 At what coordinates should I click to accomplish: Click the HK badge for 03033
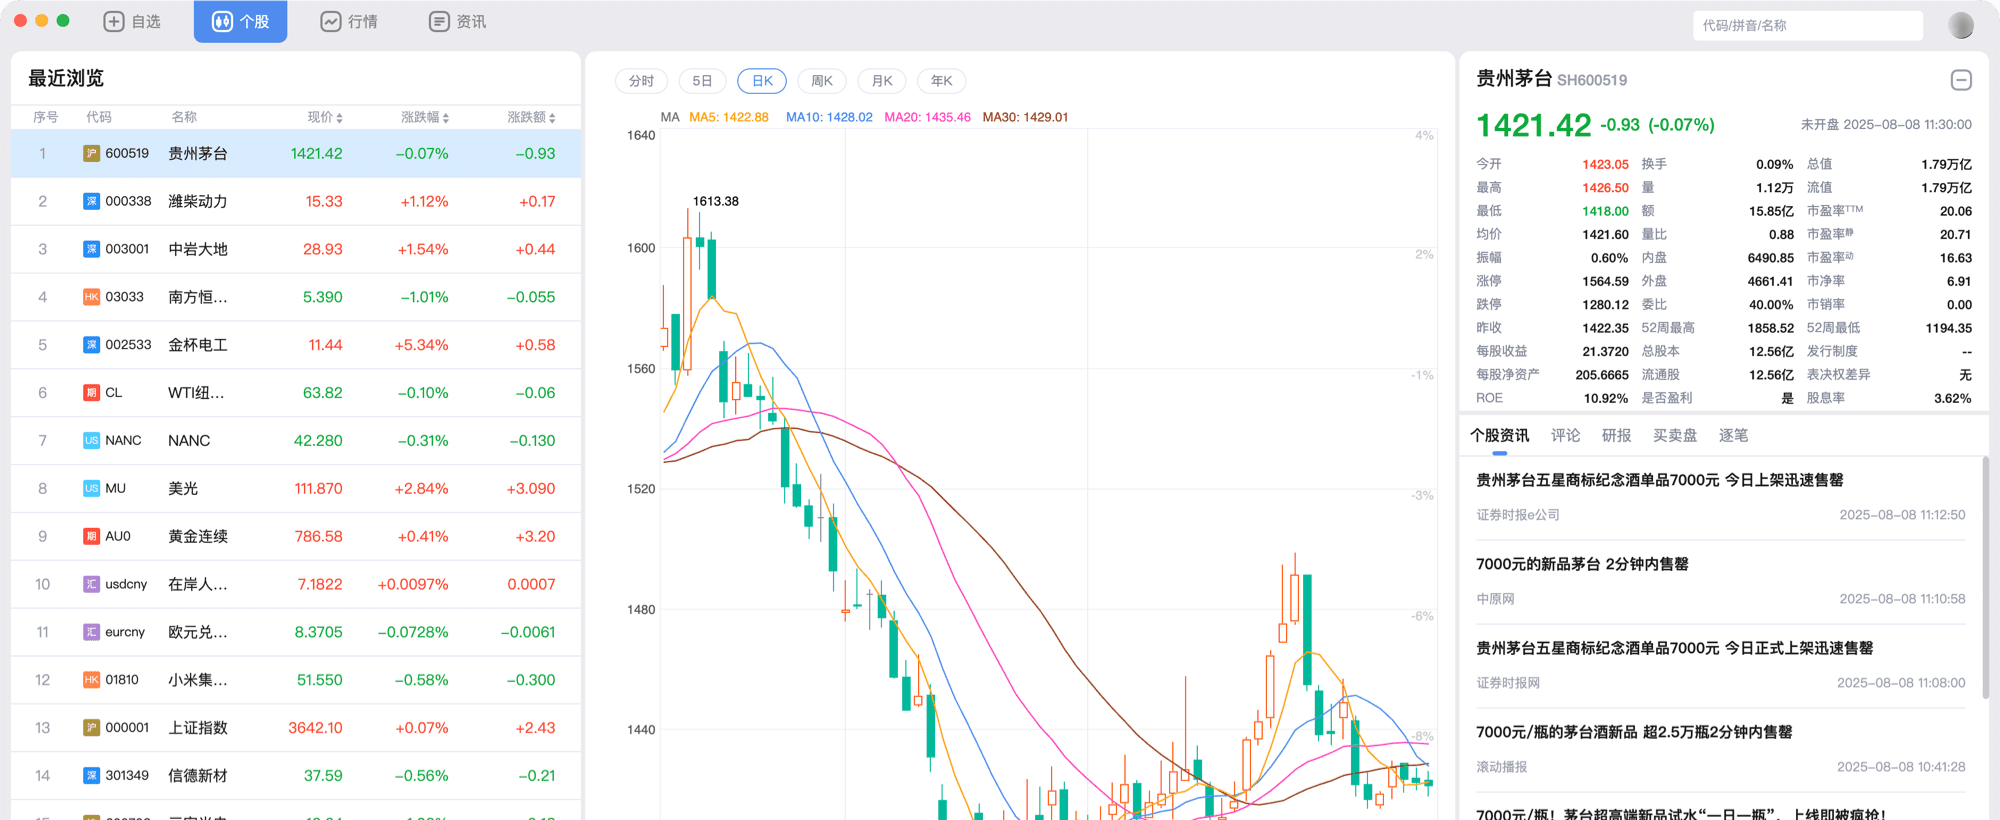tap(91, 297)
